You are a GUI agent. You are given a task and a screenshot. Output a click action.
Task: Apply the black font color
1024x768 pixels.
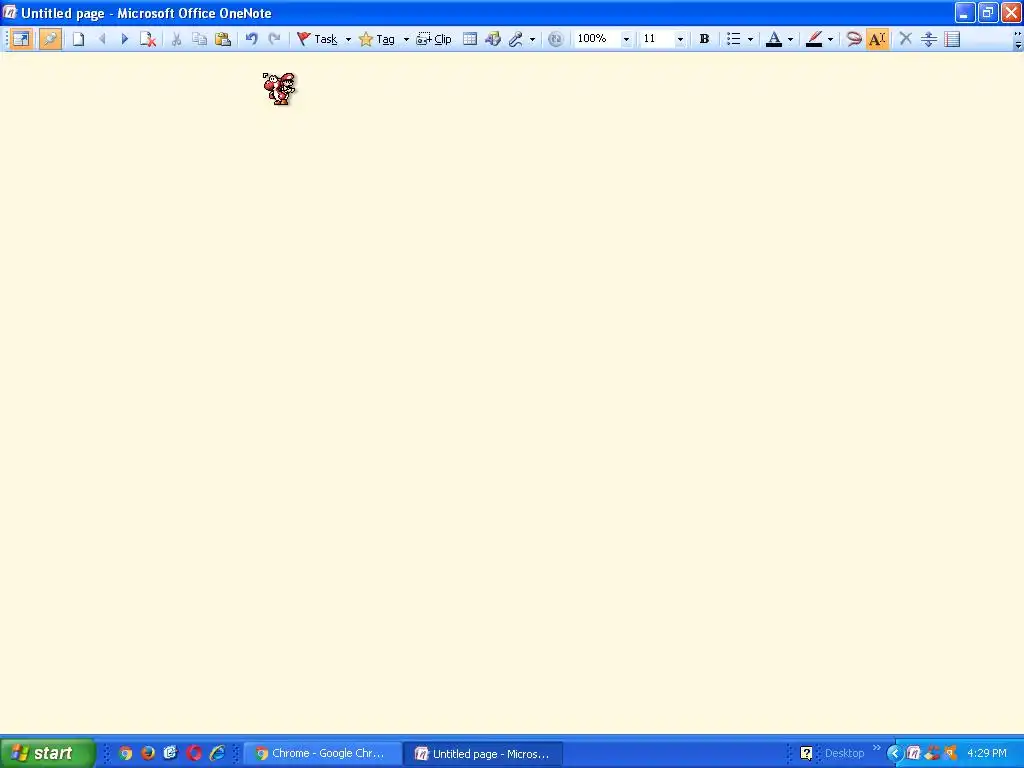774,39
